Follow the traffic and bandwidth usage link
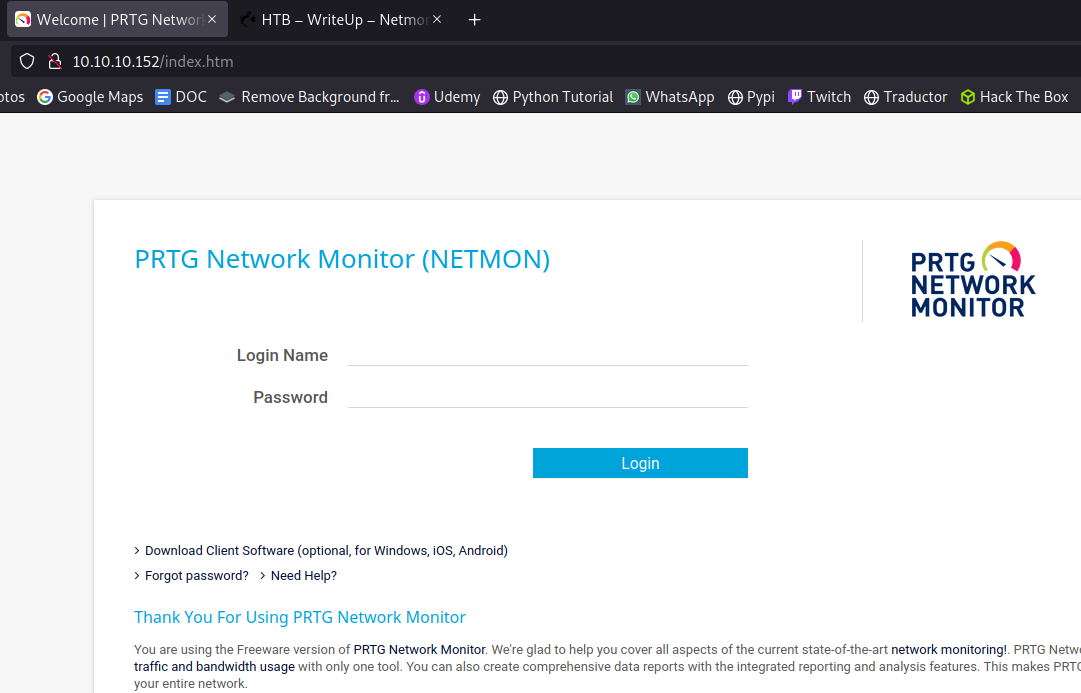1081x693 pixels. 214,667
